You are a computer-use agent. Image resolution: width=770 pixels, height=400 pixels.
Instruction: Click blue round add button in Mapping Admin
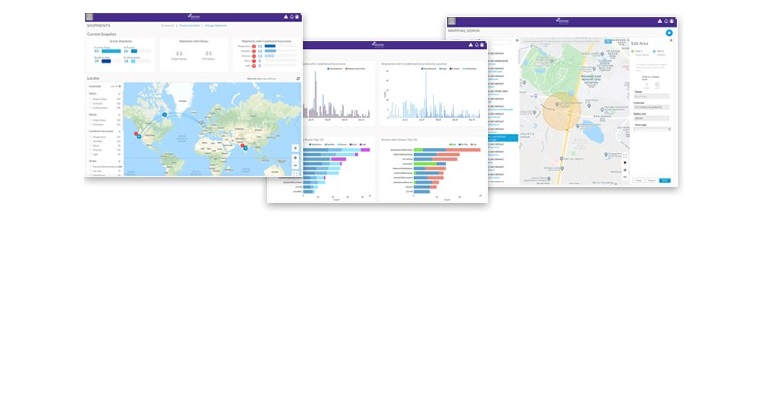pyautogui.click(x=669, y=33)
